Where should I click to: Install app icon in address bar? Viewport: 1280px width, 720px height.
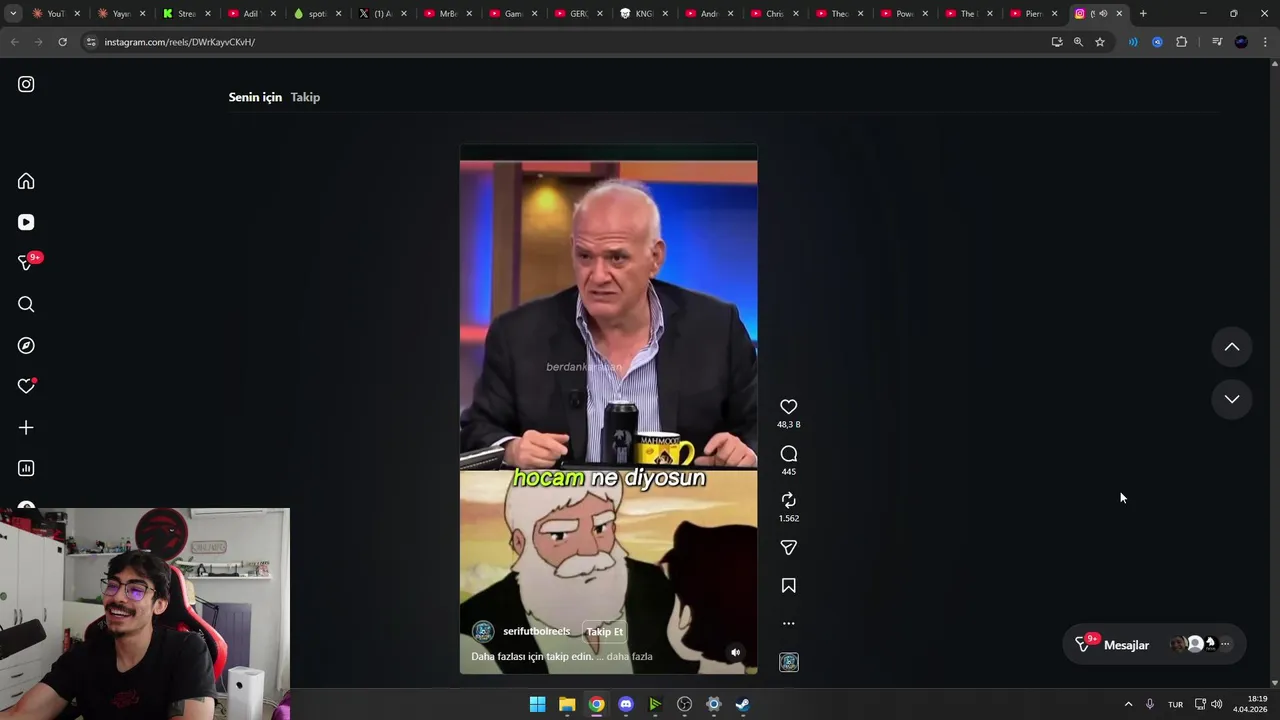coord(1057,42)
